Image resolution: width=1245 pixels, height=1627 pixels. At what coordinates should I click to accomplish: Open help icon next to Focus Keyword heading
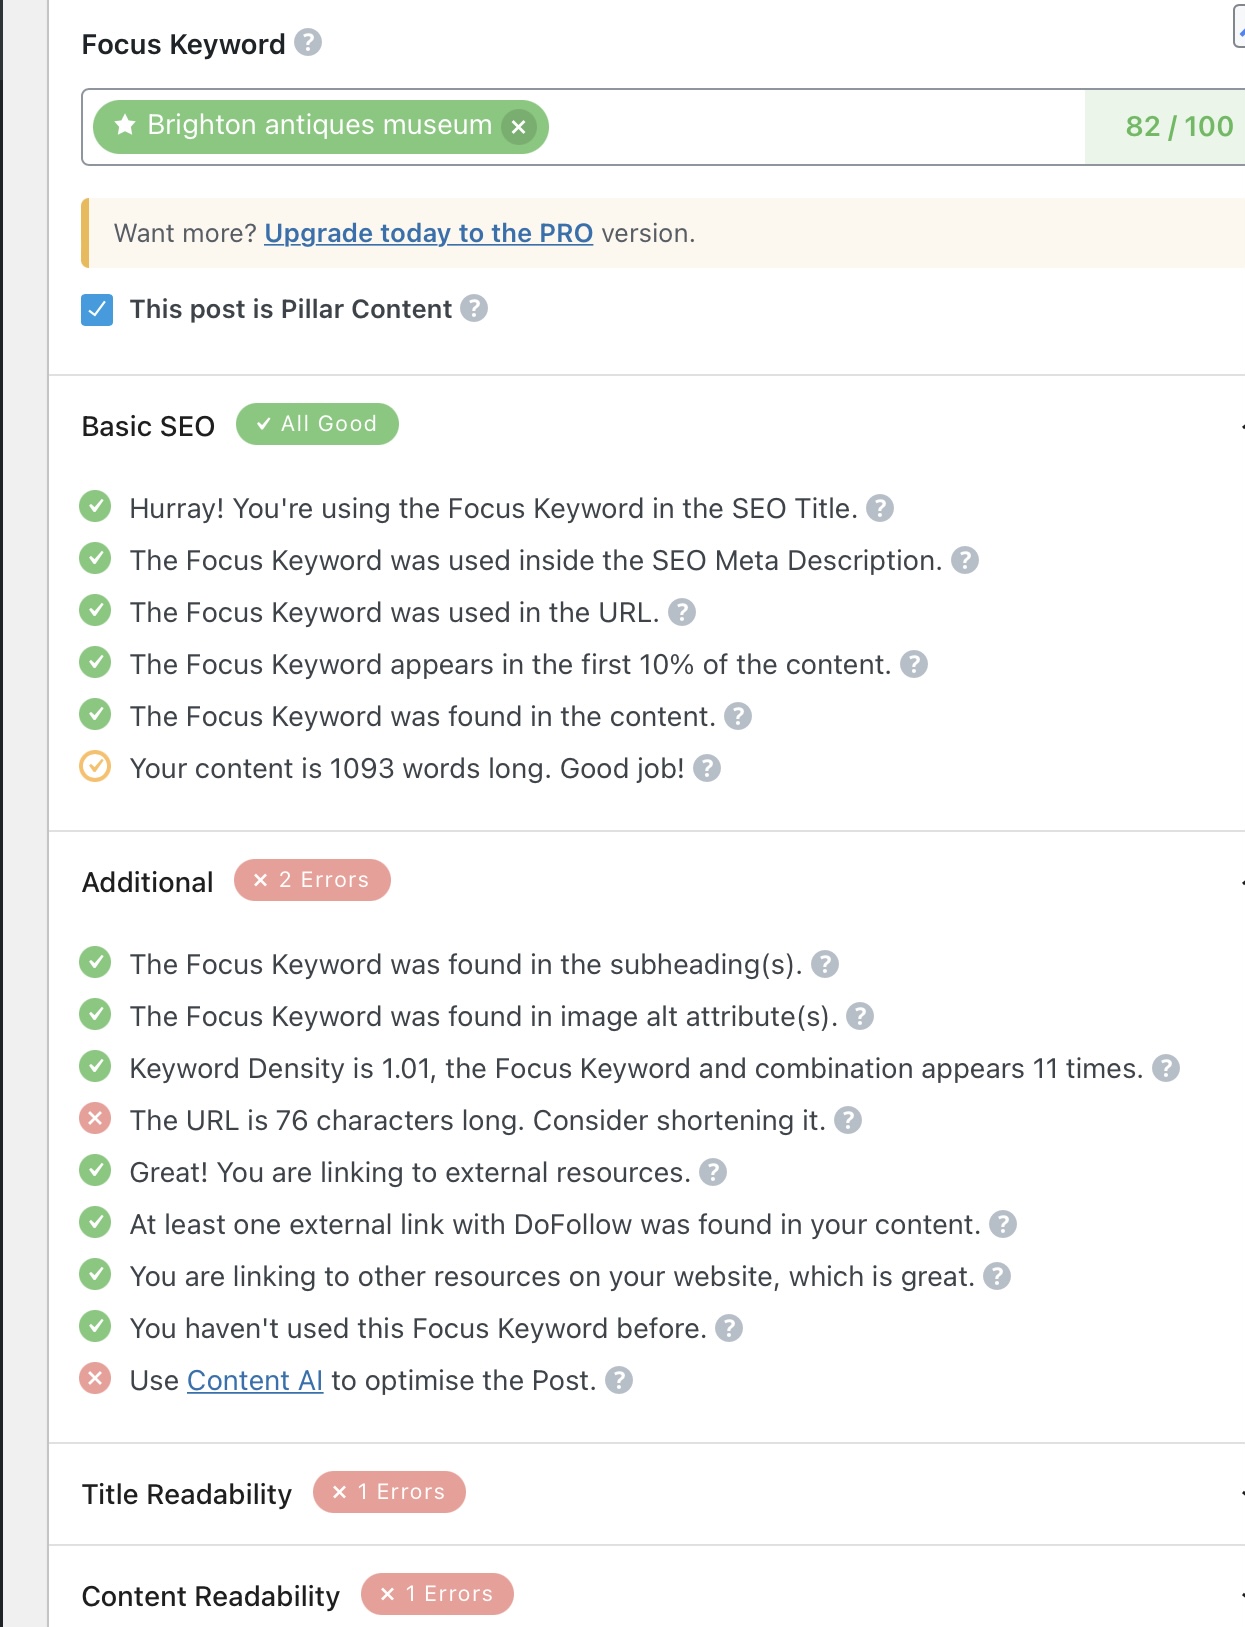click(308, 43)
